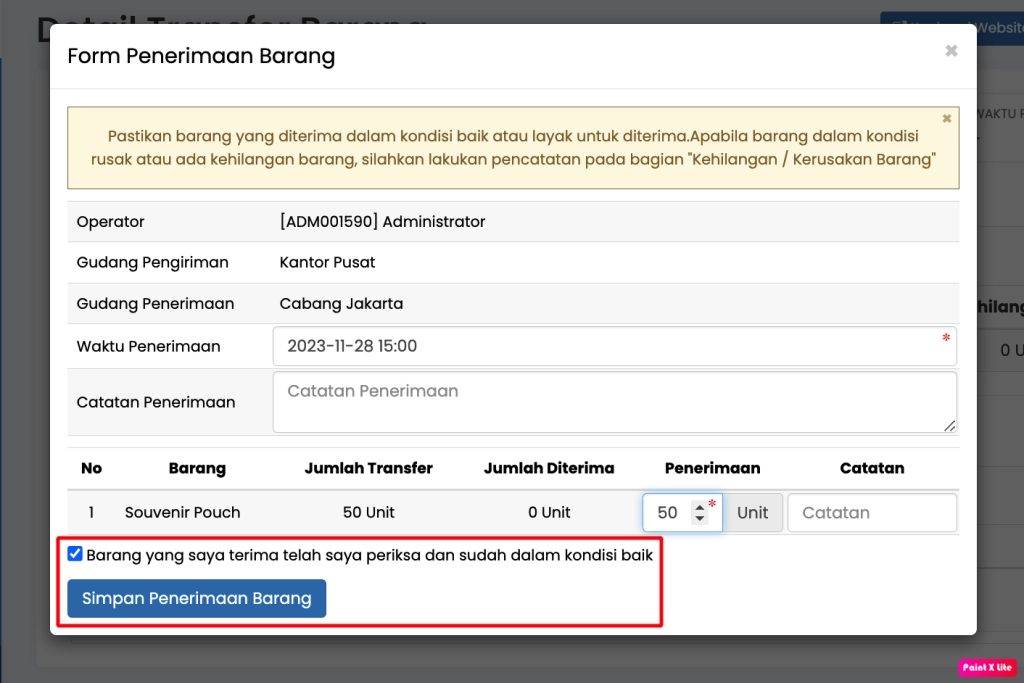Click the Cabang Jakarta warehouse value
1024x683 pixels.
pos(341,303)
